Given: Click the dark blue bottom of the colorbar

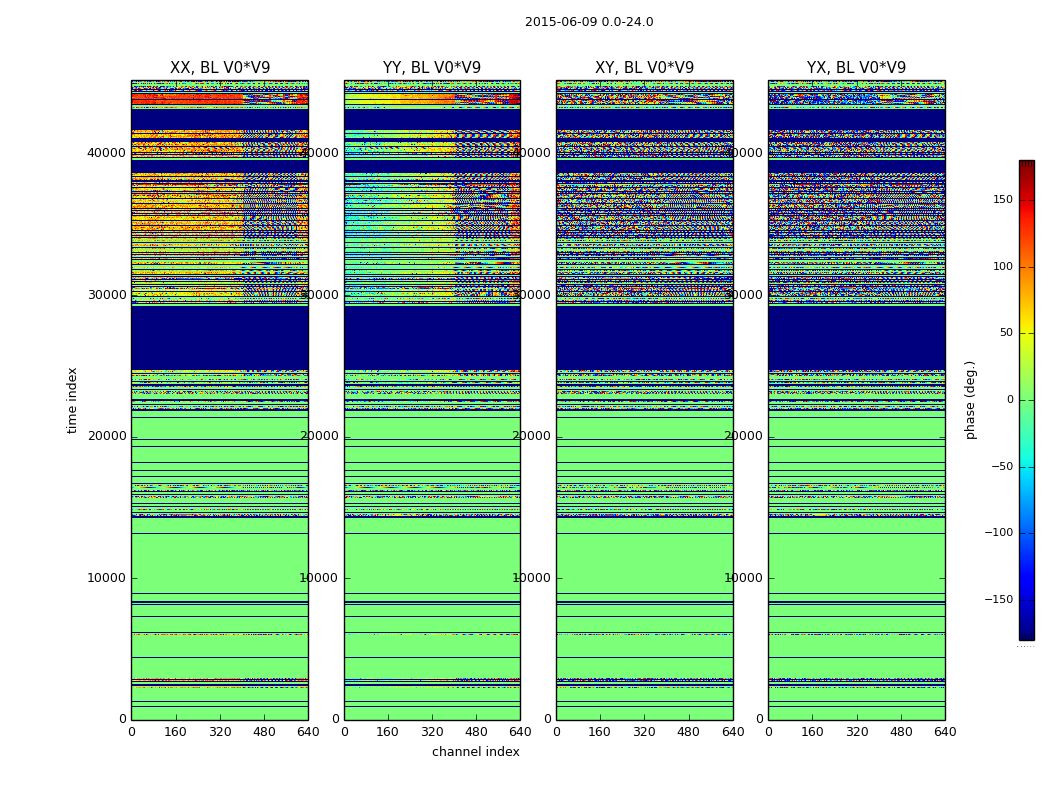Looking at the screenshot, I should click(x=1026, y=632).
